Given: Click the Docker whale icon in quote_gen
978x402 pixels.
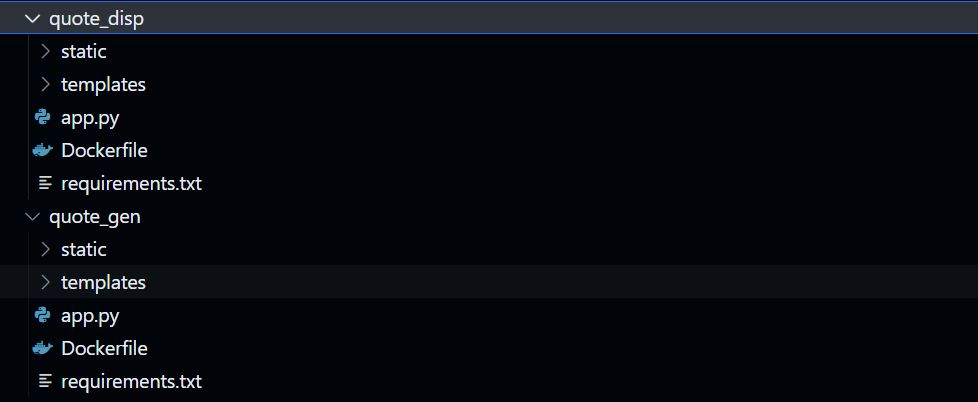Looking at the screenshot, I should (x=42, y=348).
